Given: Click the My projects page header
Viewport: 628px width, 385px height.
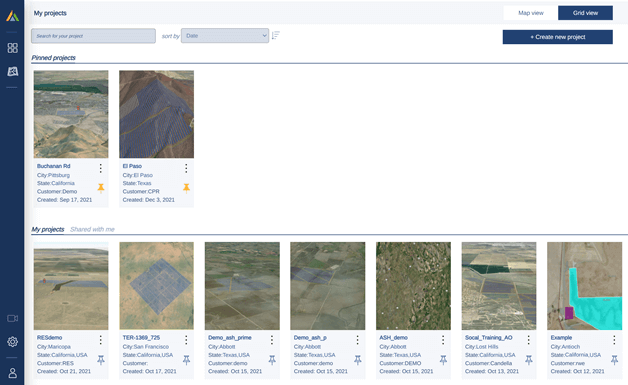Looking at the screenshot, I should [50, 13].
